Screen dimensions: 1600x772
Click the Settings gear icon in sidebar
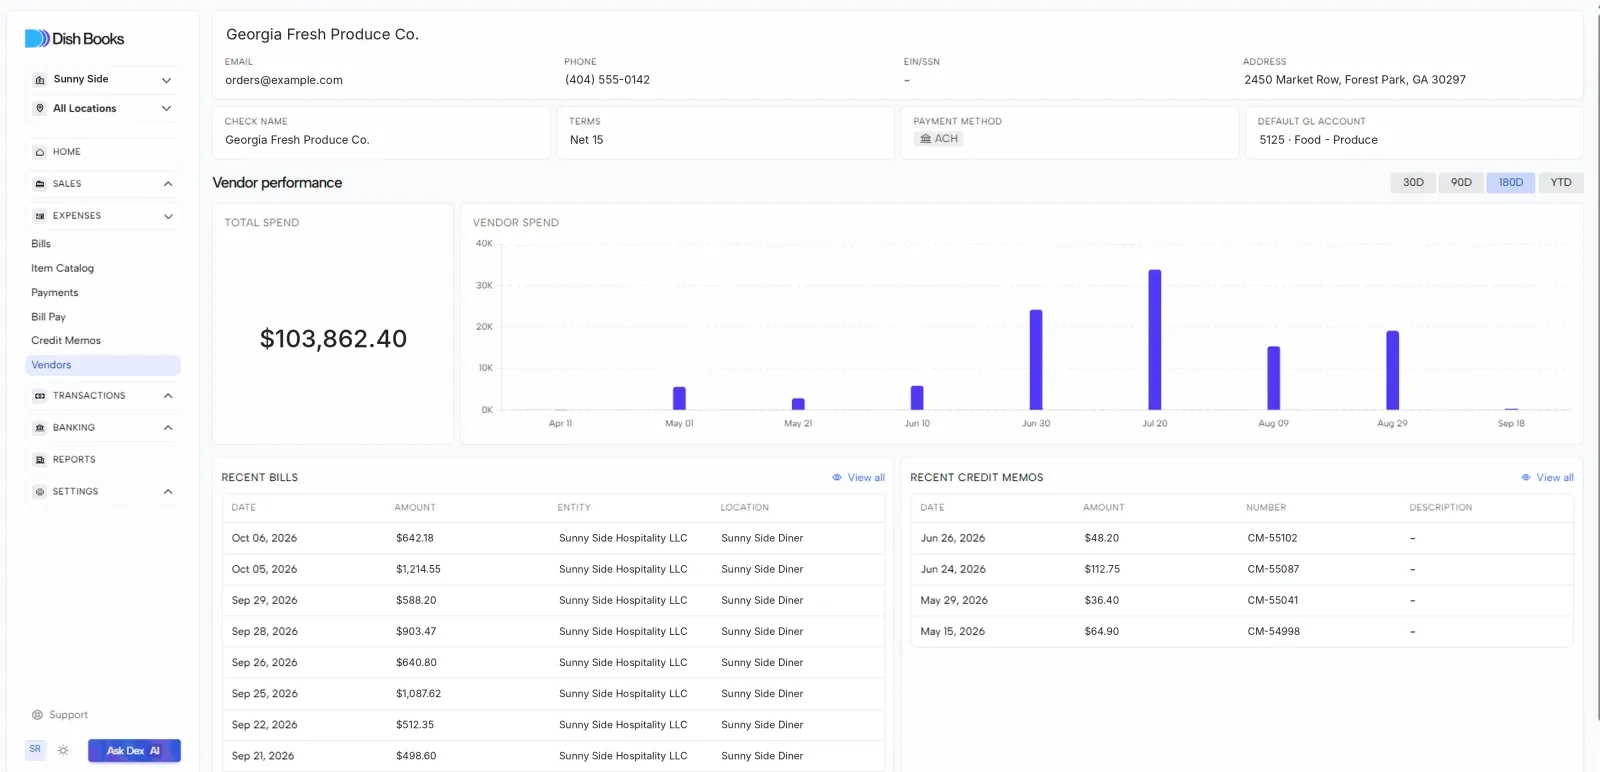coord(40,492)
